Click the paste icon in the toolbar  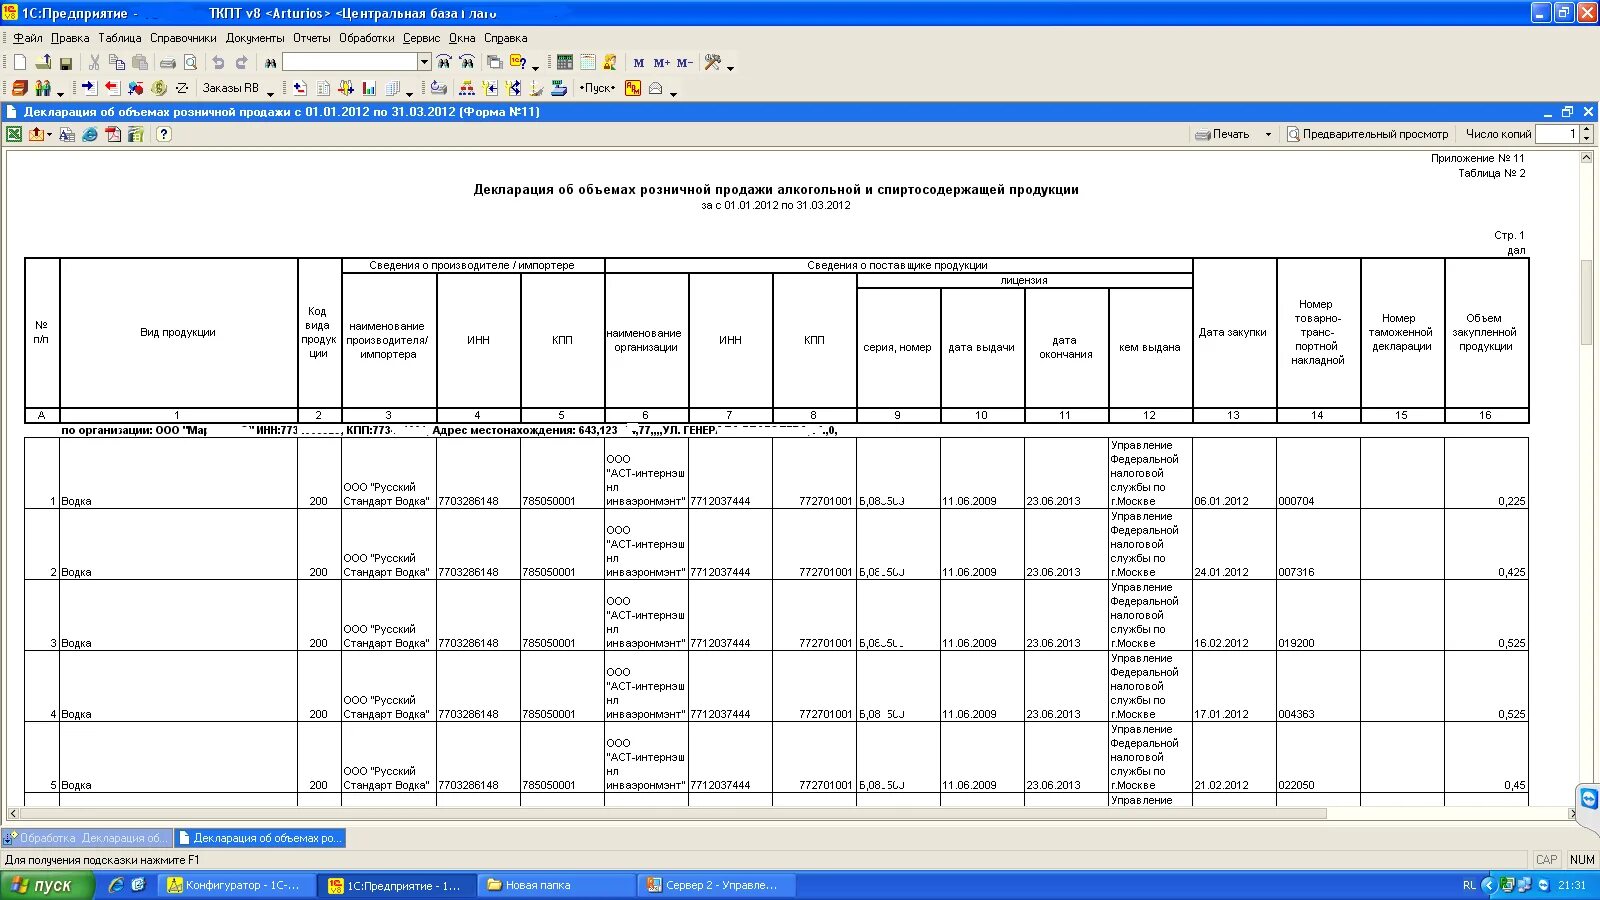point(140,63)
